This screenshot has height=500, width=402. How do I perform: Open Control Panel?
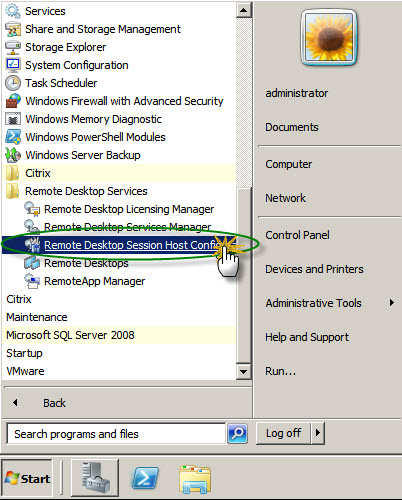click(x=297, y=235)
